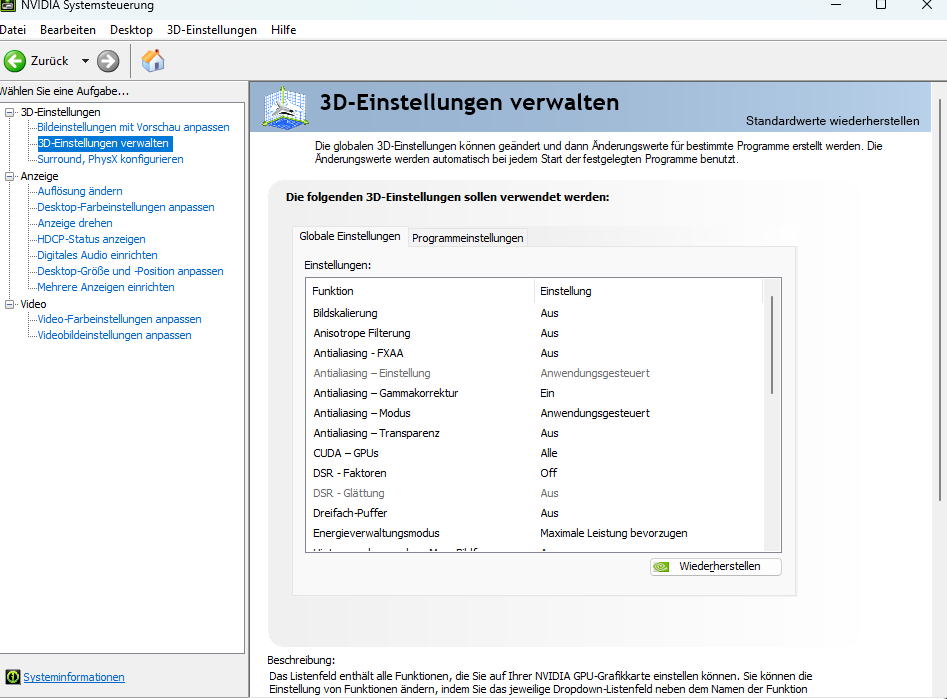Open the Datei menu
The height and width of the screenshot is (699, 947).
(x=13, y=30)
